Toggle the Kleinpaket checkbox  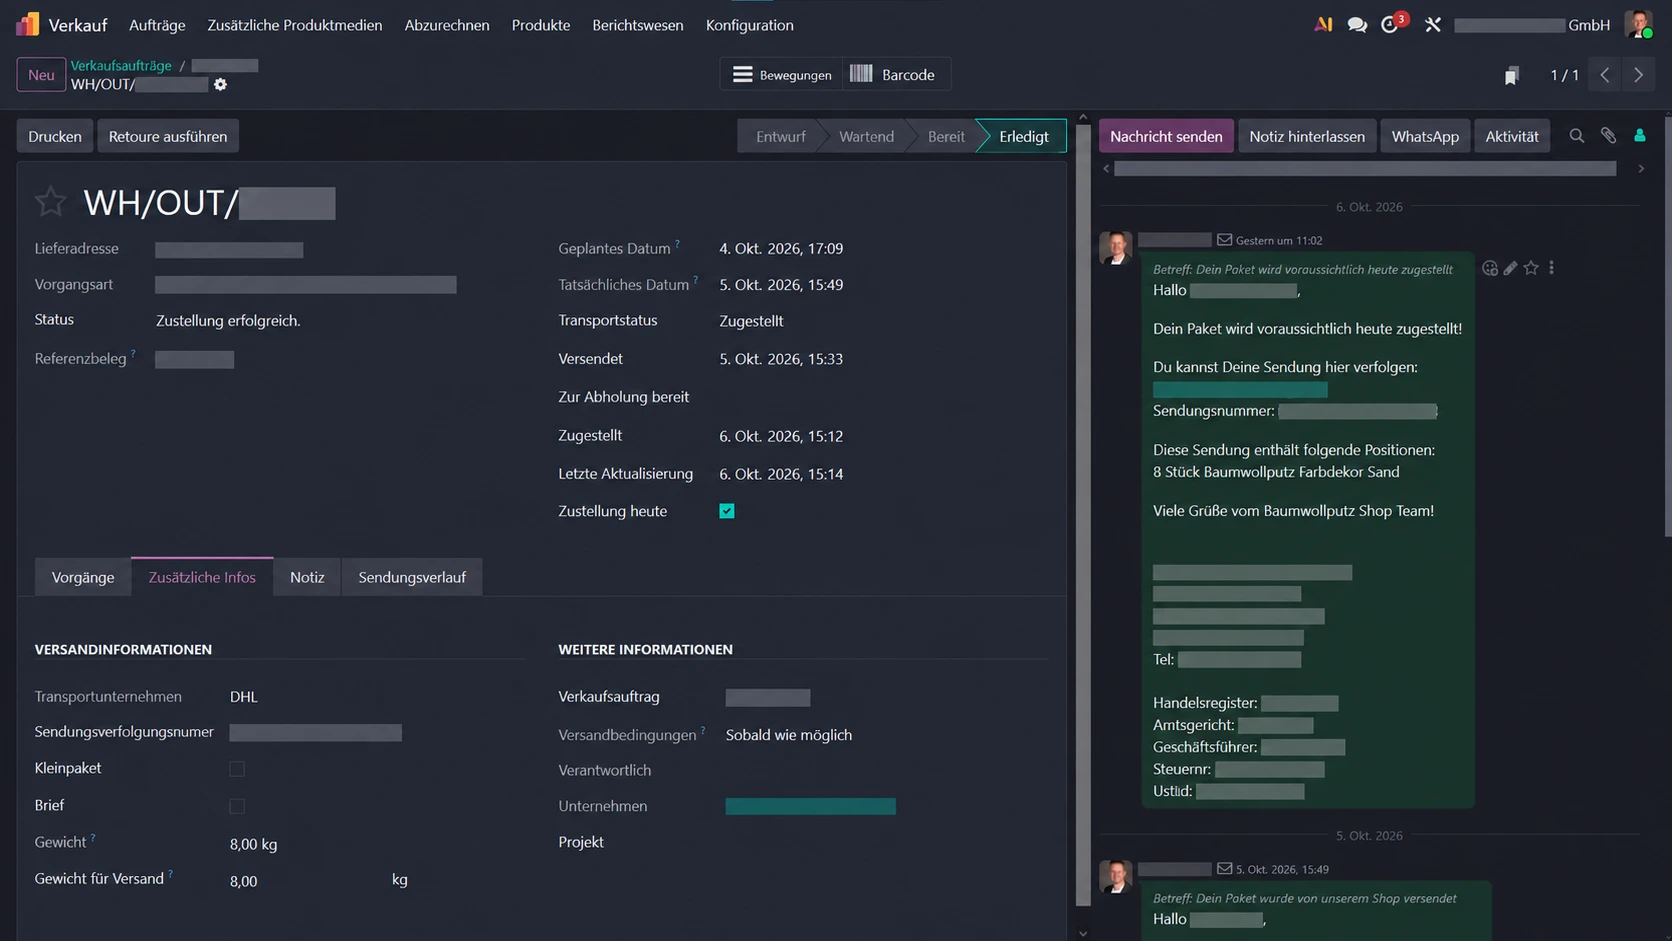[x=237, y=769]
